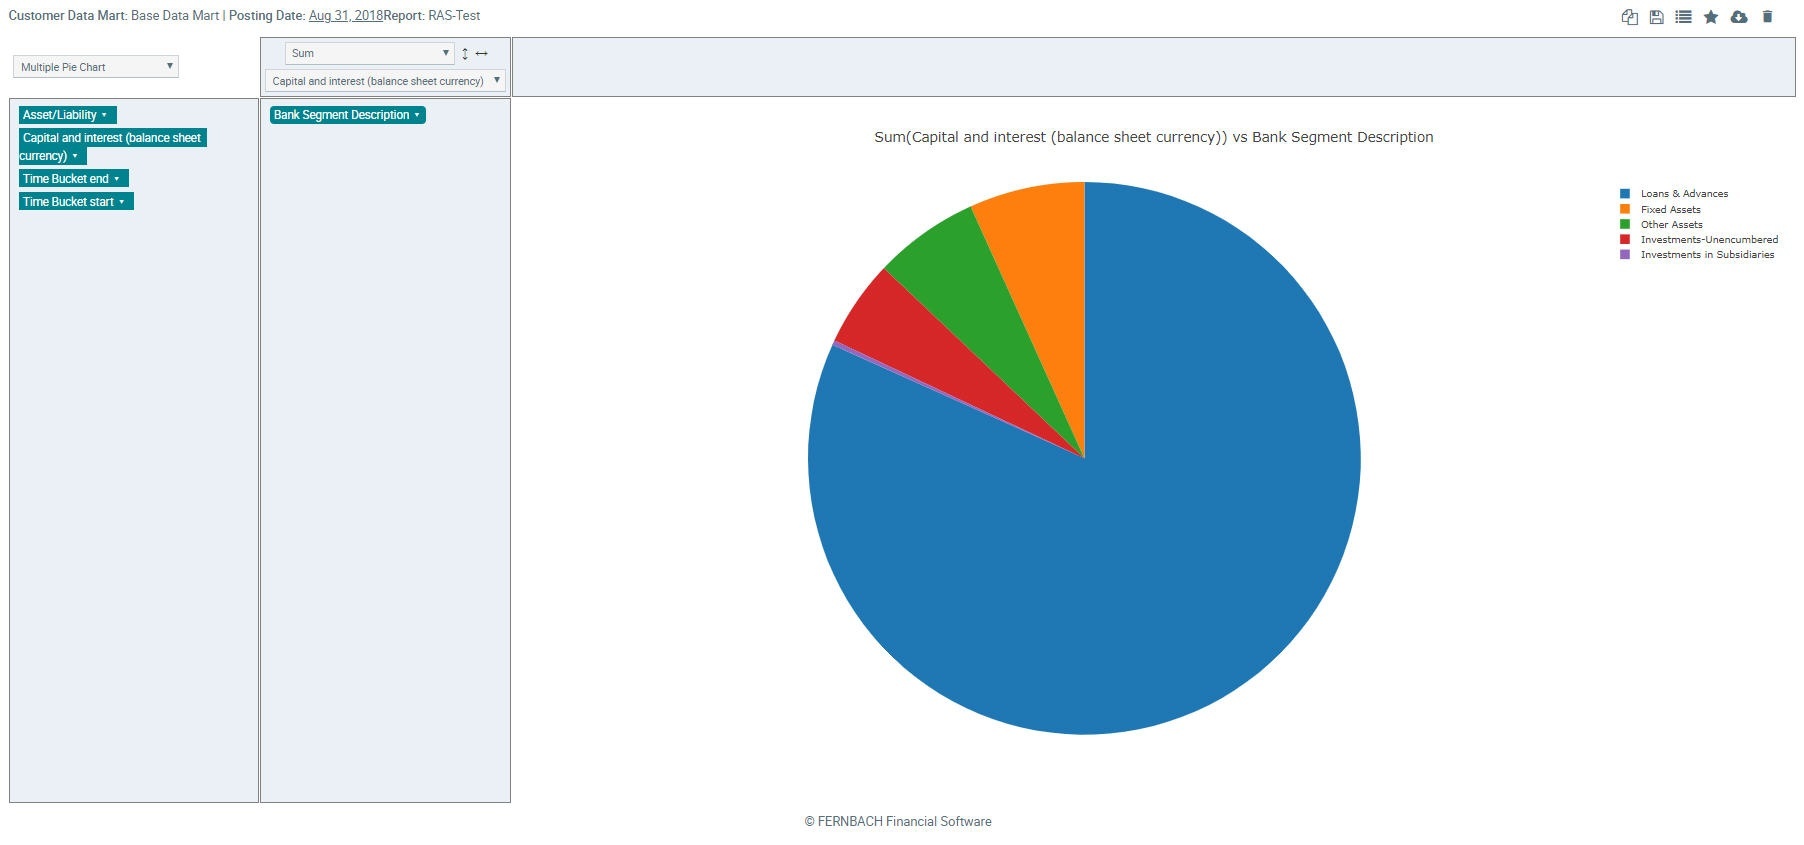Mark report as favorite with star icon
Image resolution: width=1804 pixels, height=845 pixels.
1711,17
